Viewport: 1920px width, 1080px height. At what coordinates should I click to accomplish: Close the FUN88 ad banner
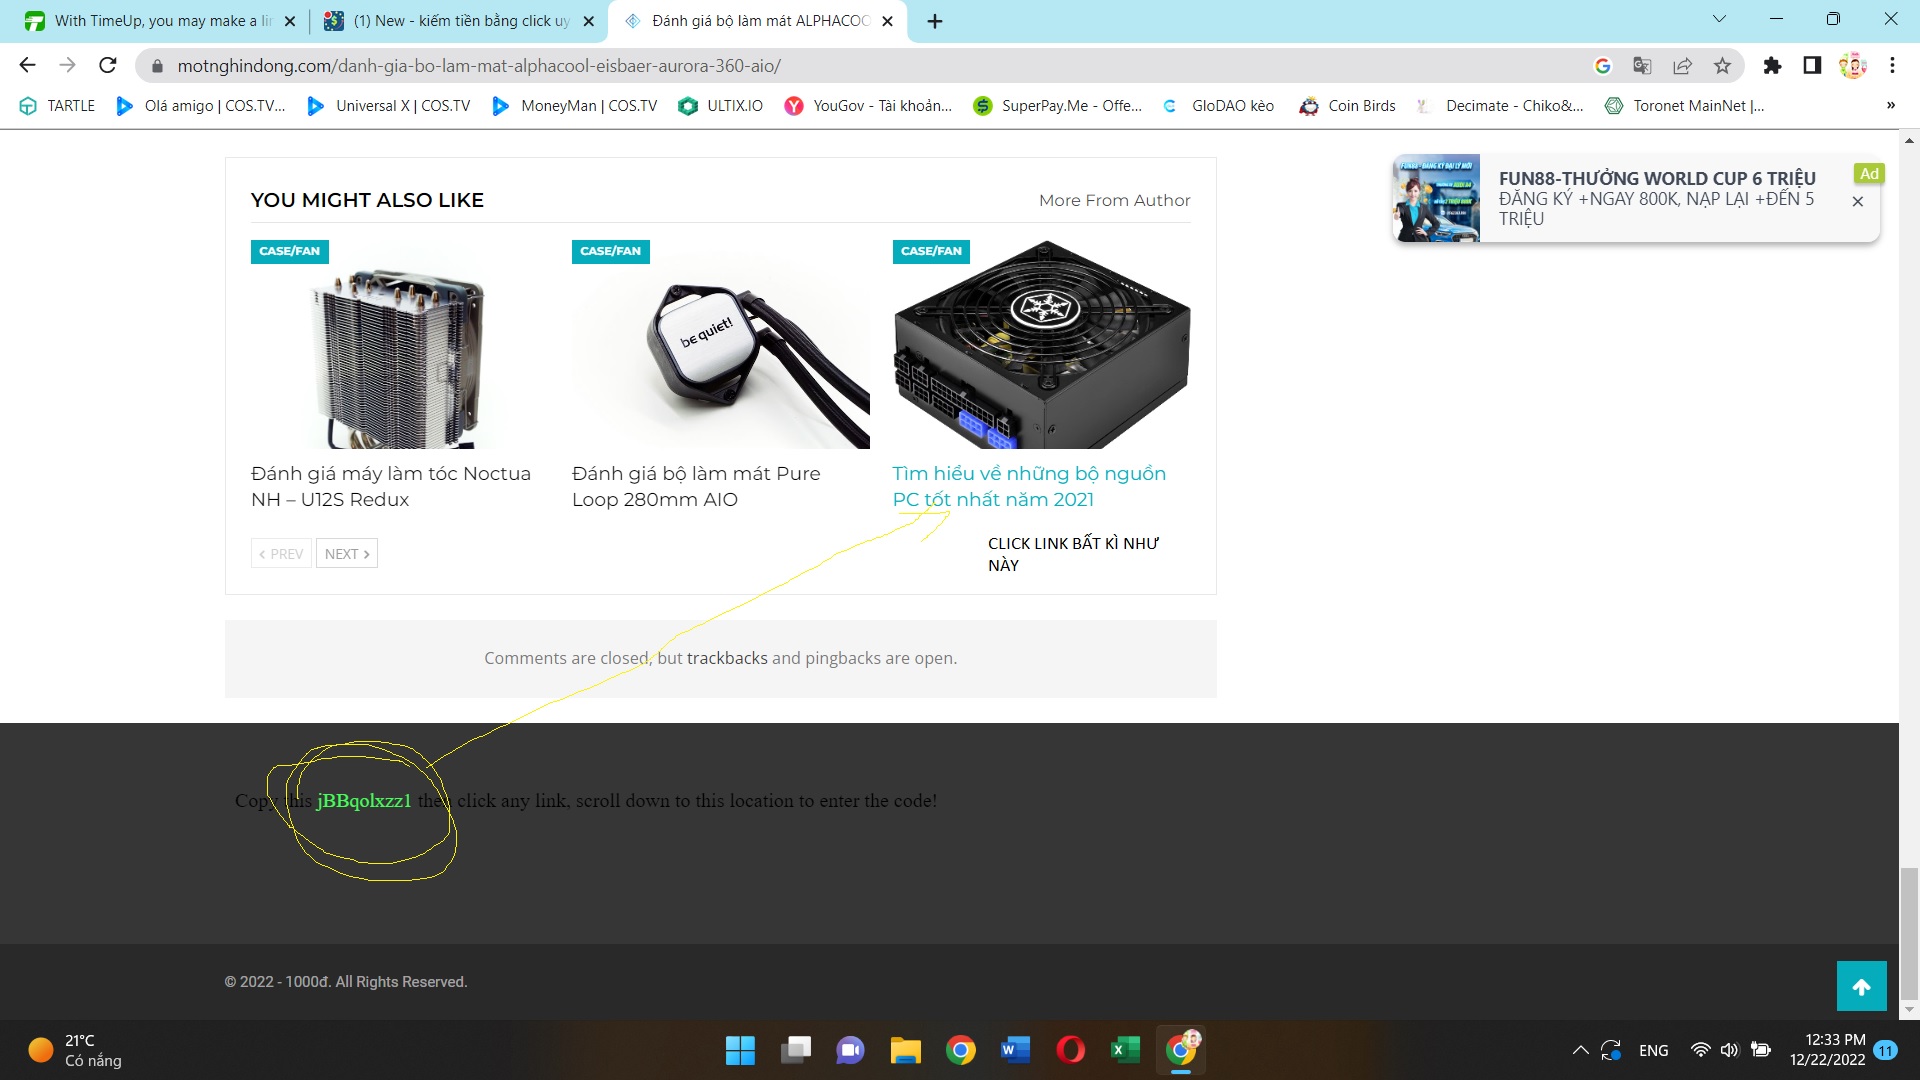click(x=1858, y=201)
